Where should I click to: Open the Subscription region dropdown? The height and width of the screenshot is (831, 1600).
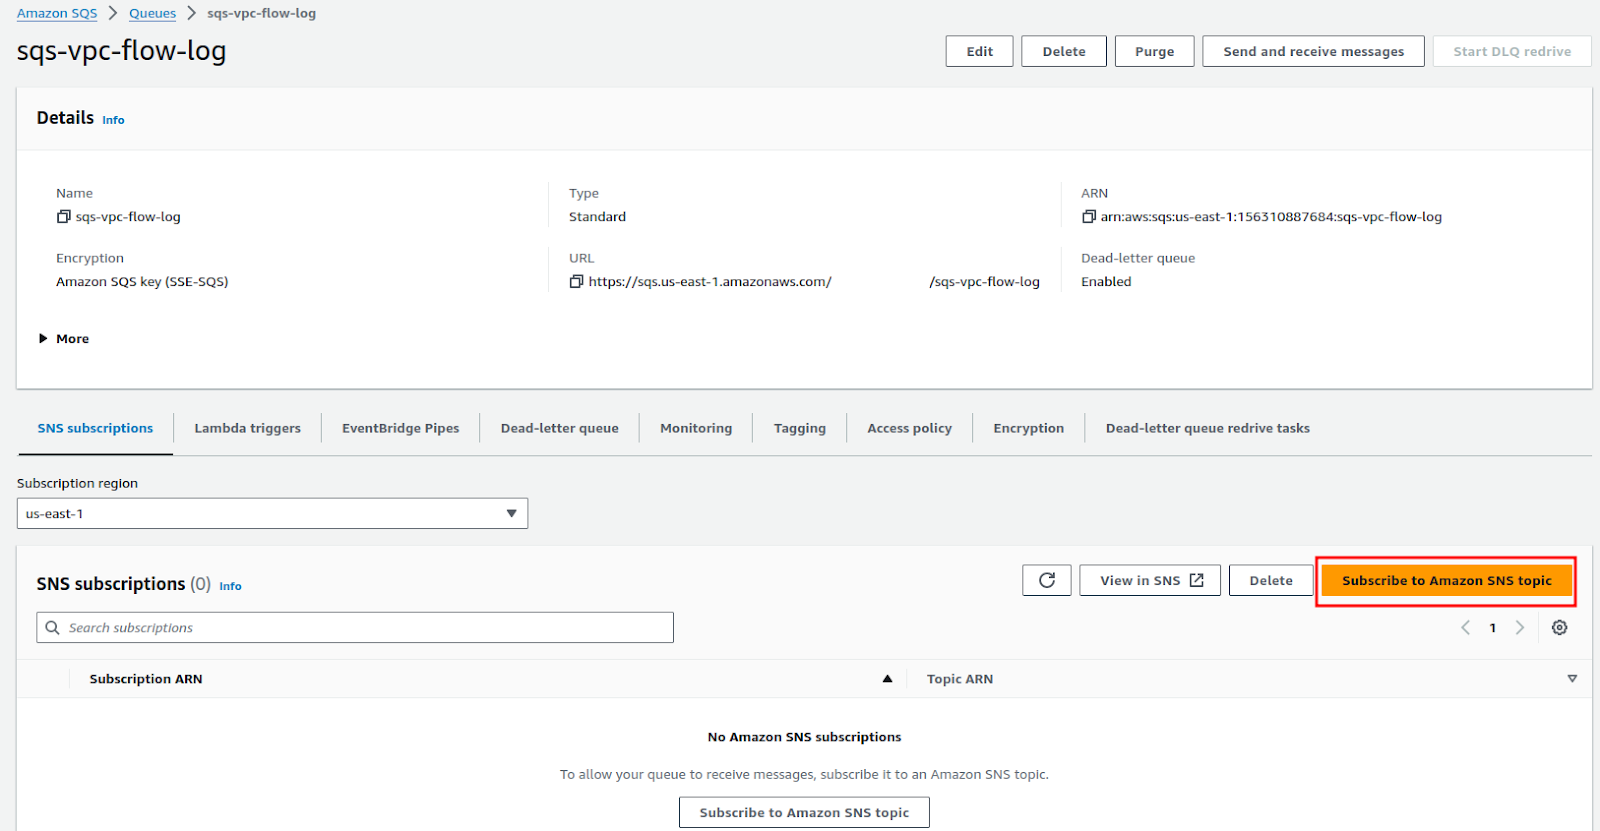click(272, 514)
